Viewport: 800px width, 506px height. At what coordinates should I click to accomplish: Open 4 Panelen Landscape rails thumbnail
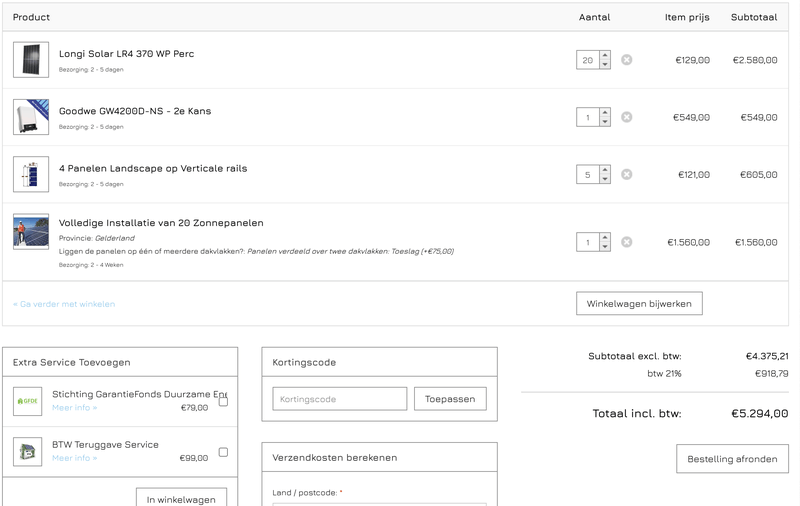coord(31,174)
